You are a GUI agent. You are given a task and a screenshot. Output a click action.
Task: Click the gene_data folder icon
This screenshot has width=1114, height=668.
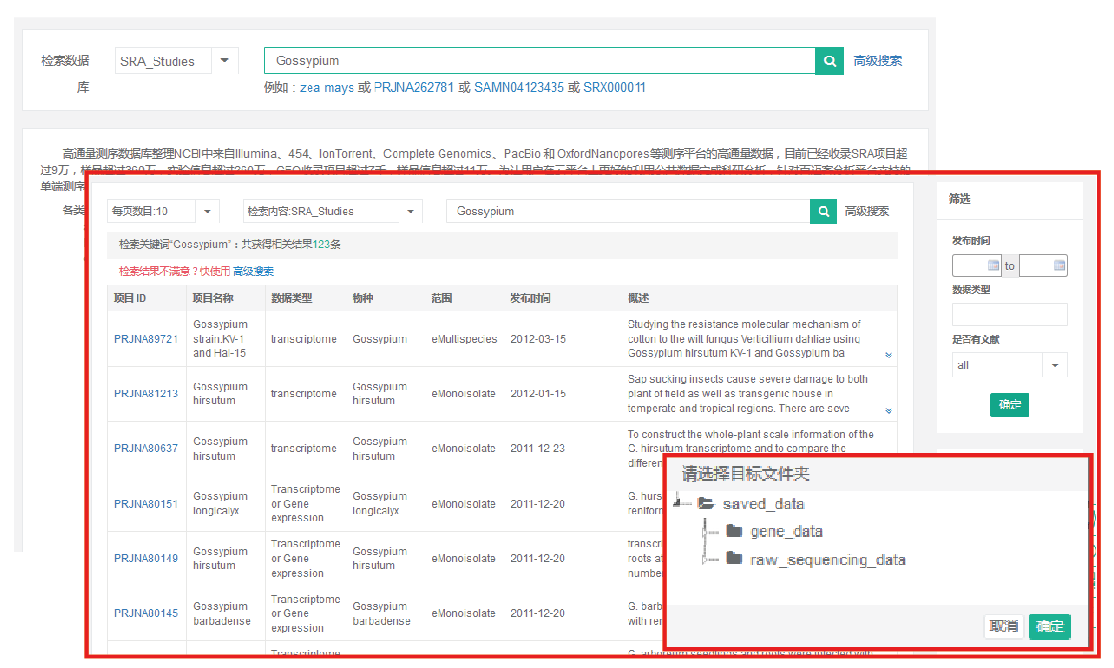pos(734,531)
